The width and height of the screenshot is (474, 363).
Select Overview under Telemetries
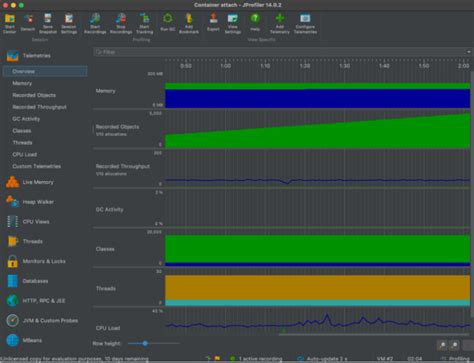(x=45, y=71)
